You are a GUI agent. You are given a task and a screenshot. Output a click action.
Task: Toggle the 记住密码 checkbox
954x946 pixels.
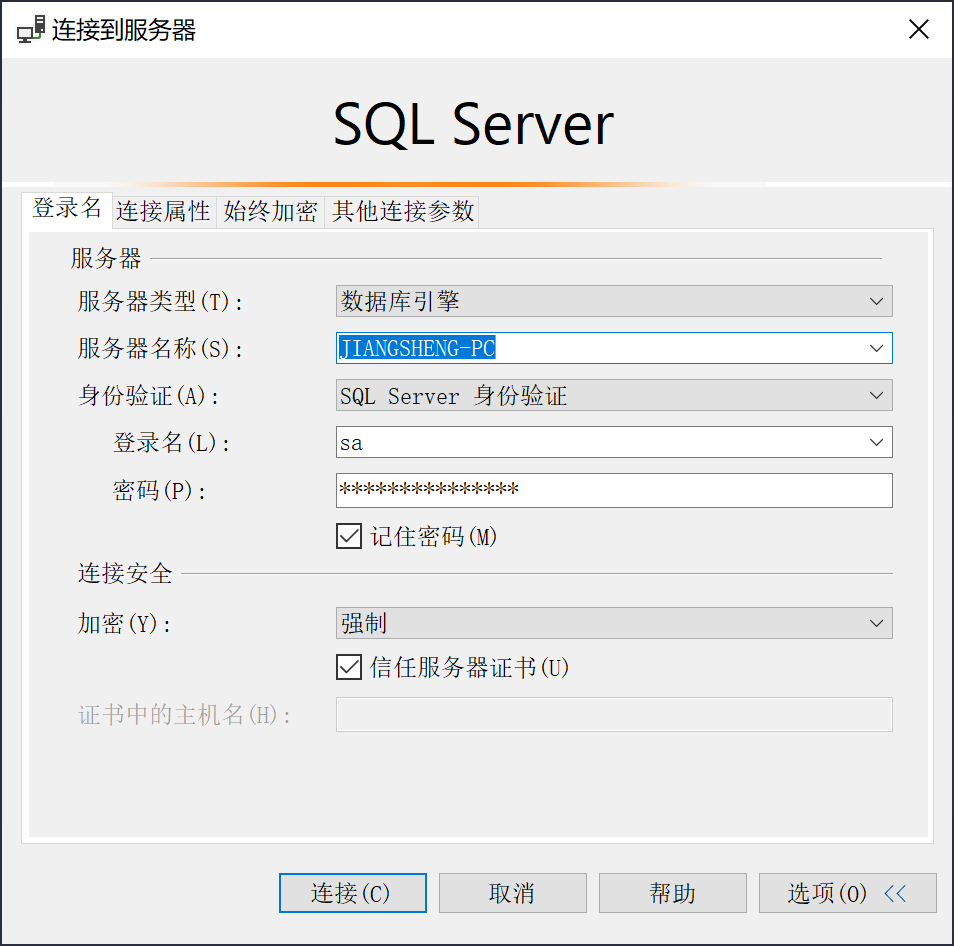click(x=349, y=537)
